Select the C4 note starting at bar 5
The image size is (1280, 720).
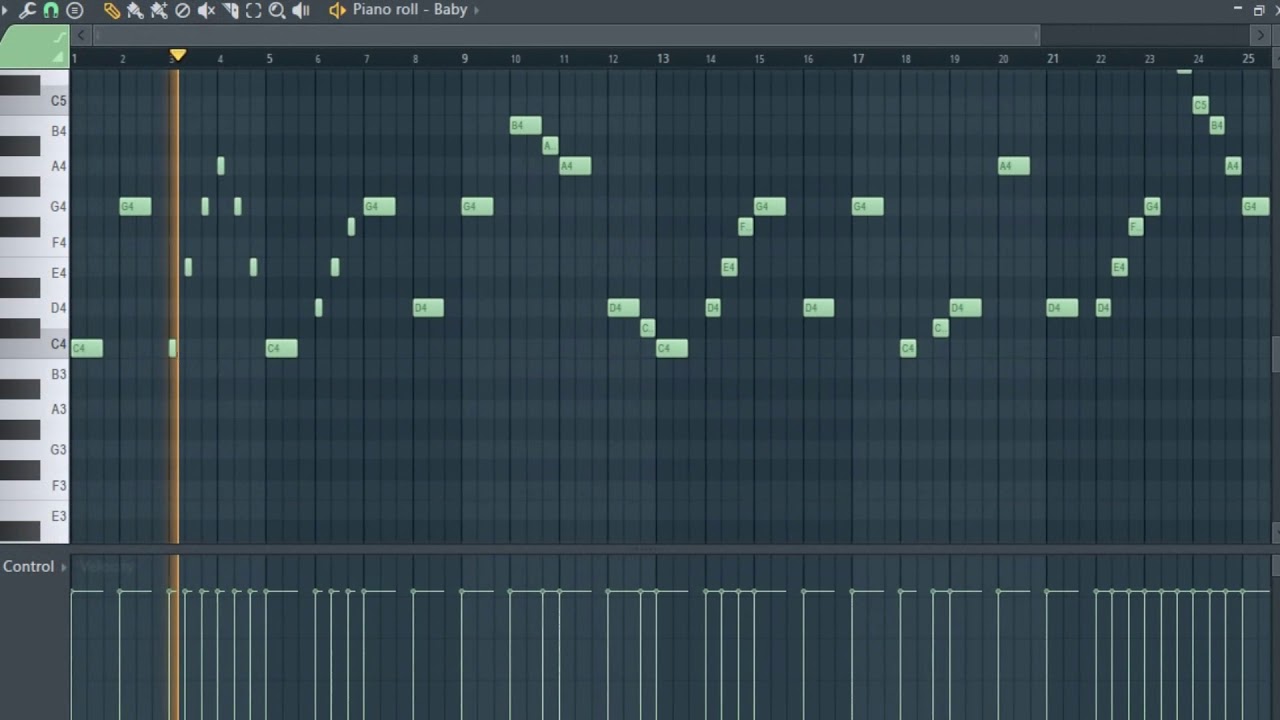(282, 348)
